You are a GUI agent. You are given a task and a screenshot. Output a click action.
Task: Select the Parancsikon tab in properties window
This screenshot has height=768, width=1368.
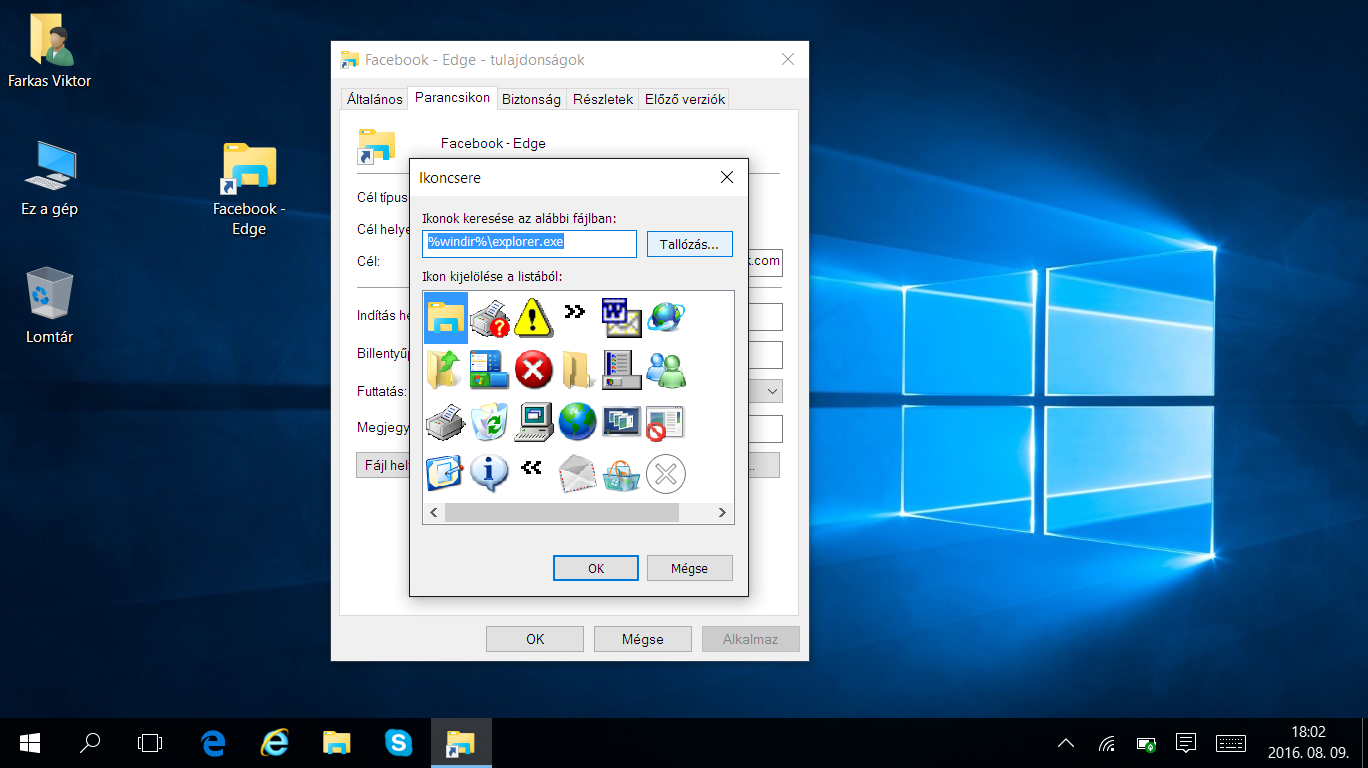click(x=453, y=97)
